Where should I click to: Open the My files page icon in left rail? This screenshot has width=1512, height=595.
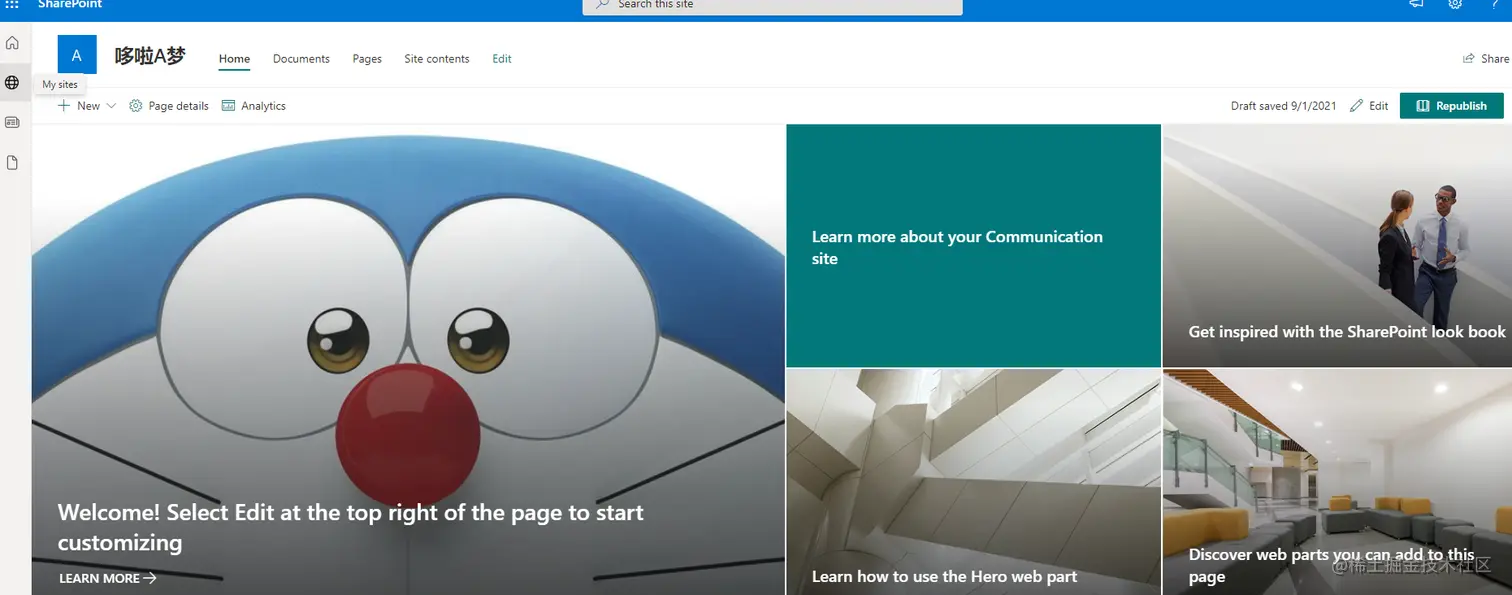point(12,162)
